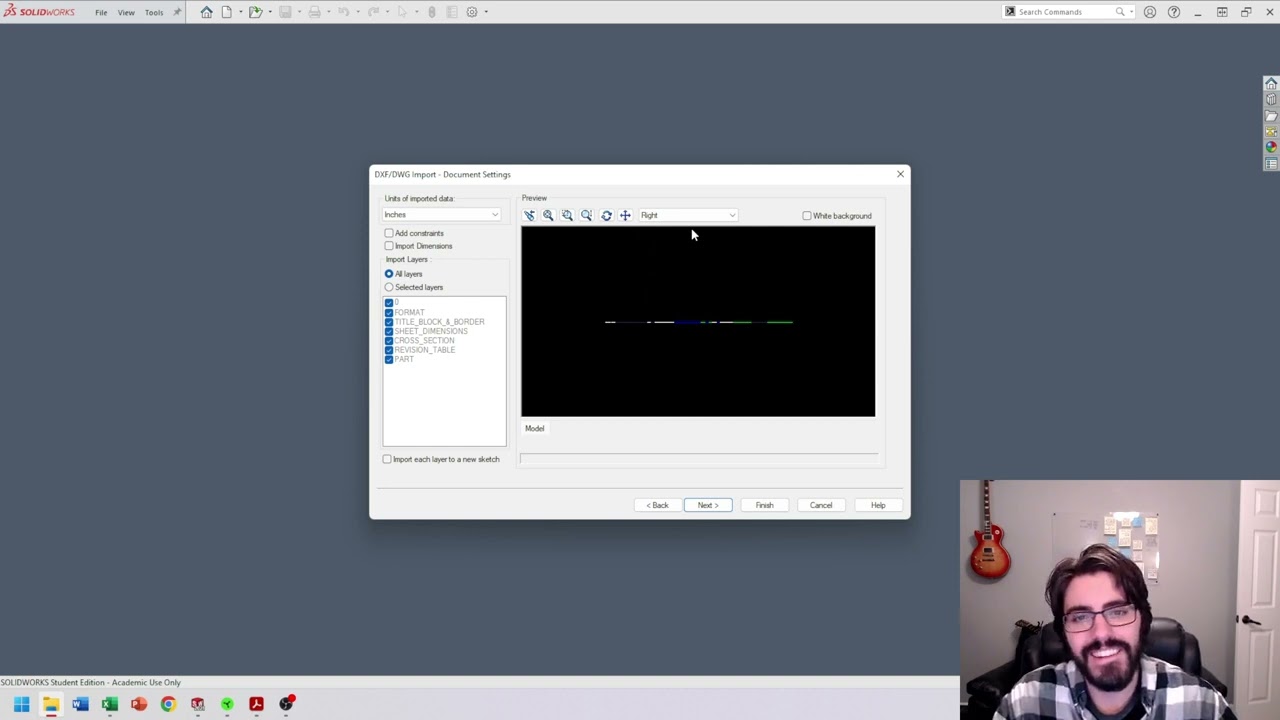Click the Next button
The width and height of the screenshot is (1280, 720).
click(x=708, y=505)
